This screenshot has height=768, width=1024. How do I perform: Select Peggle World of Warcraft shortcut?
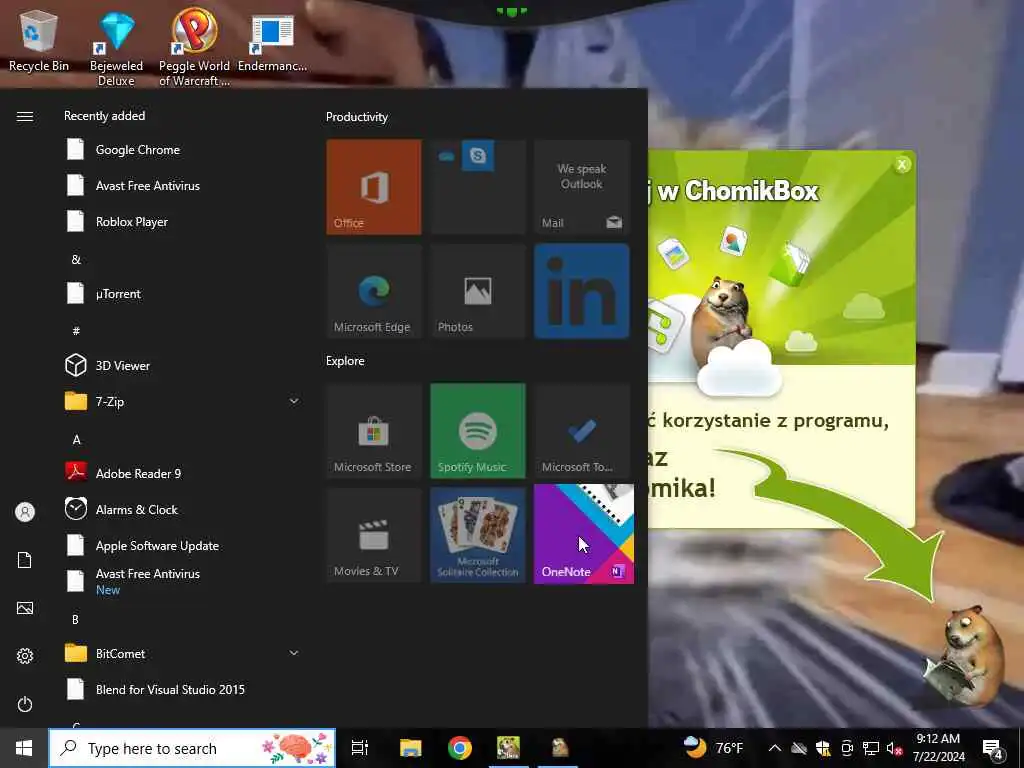[194, 48]
